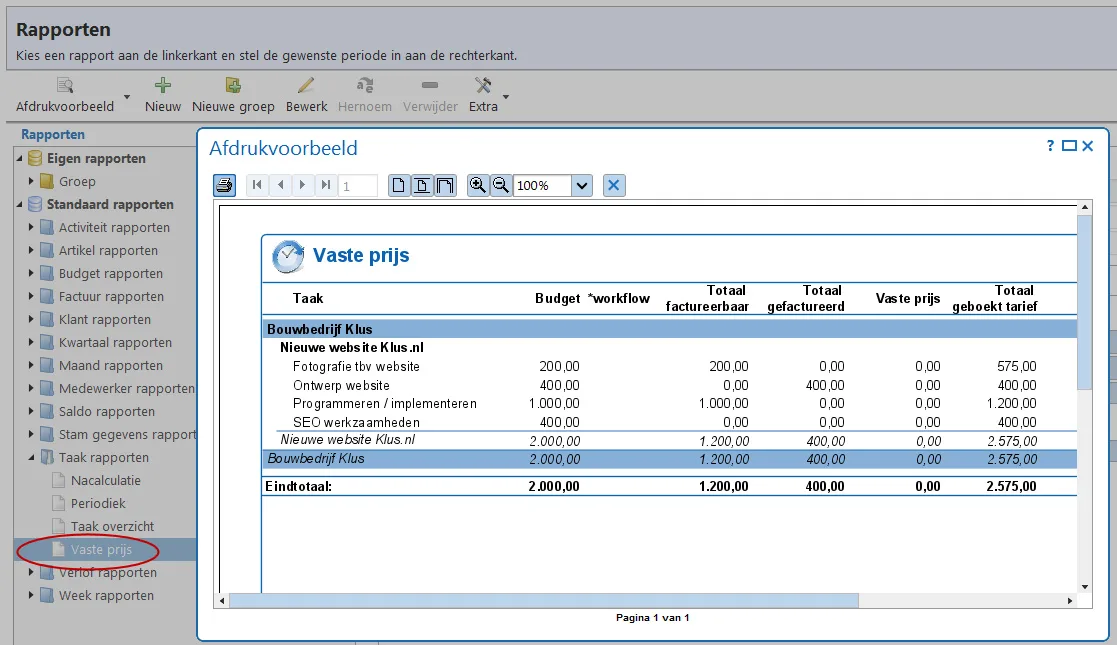Image resolution: width=1117 pixels, height=645 pixels.
Task: Click the Bewerk pencil icon
Action: click(306, 86)
